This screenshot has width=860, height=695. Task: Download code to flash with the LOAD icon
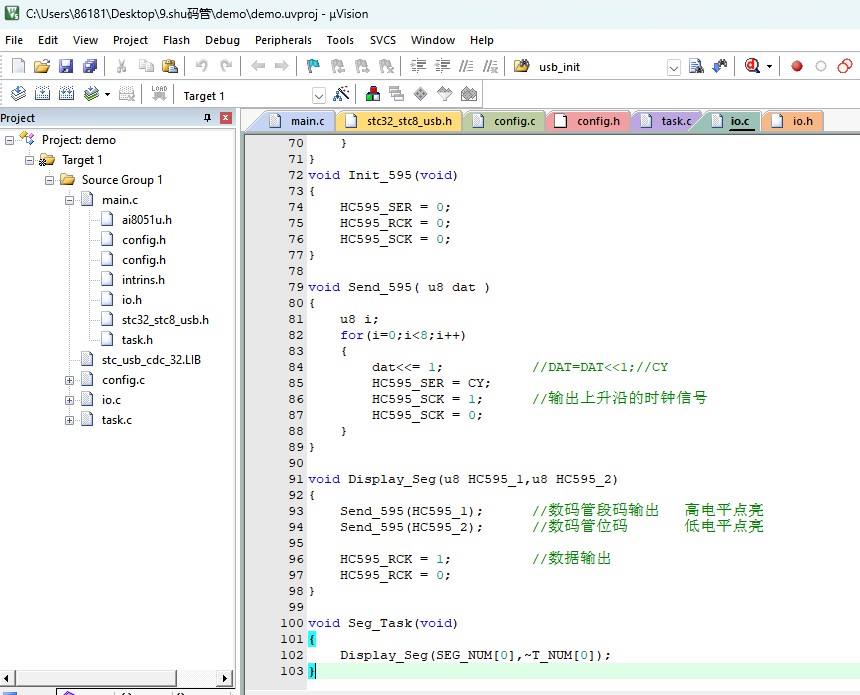(159, 95)
